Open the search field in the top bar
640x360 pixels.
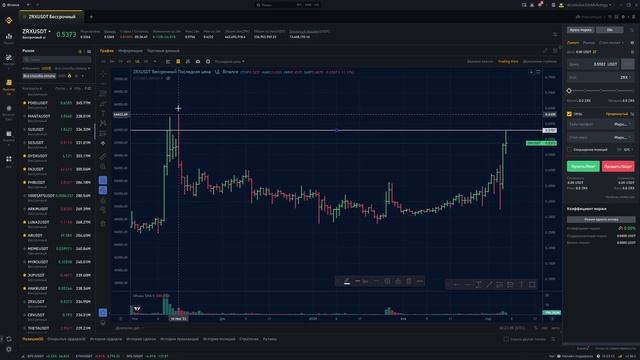pos(288,5)
